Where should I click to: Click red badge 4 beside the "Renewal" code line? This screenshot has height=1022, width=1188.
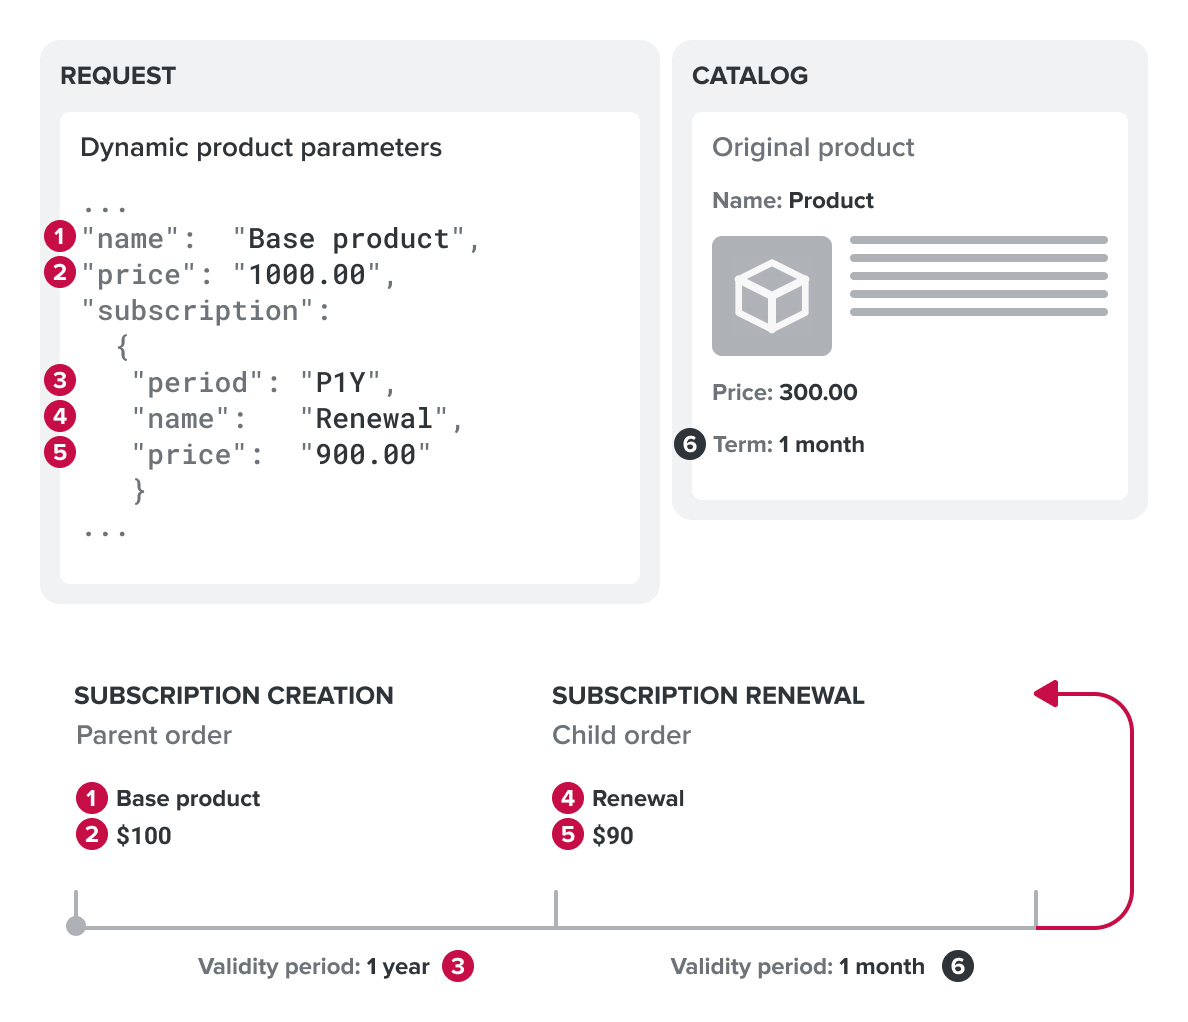tap(60, 416)
